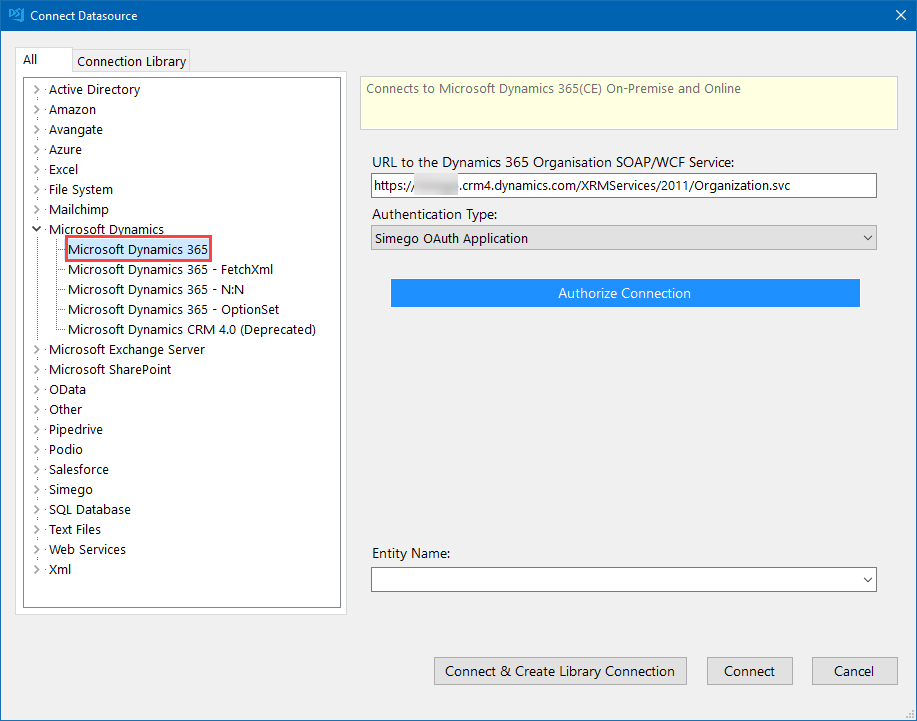Select the Podio tree item

tap(66, 450)
